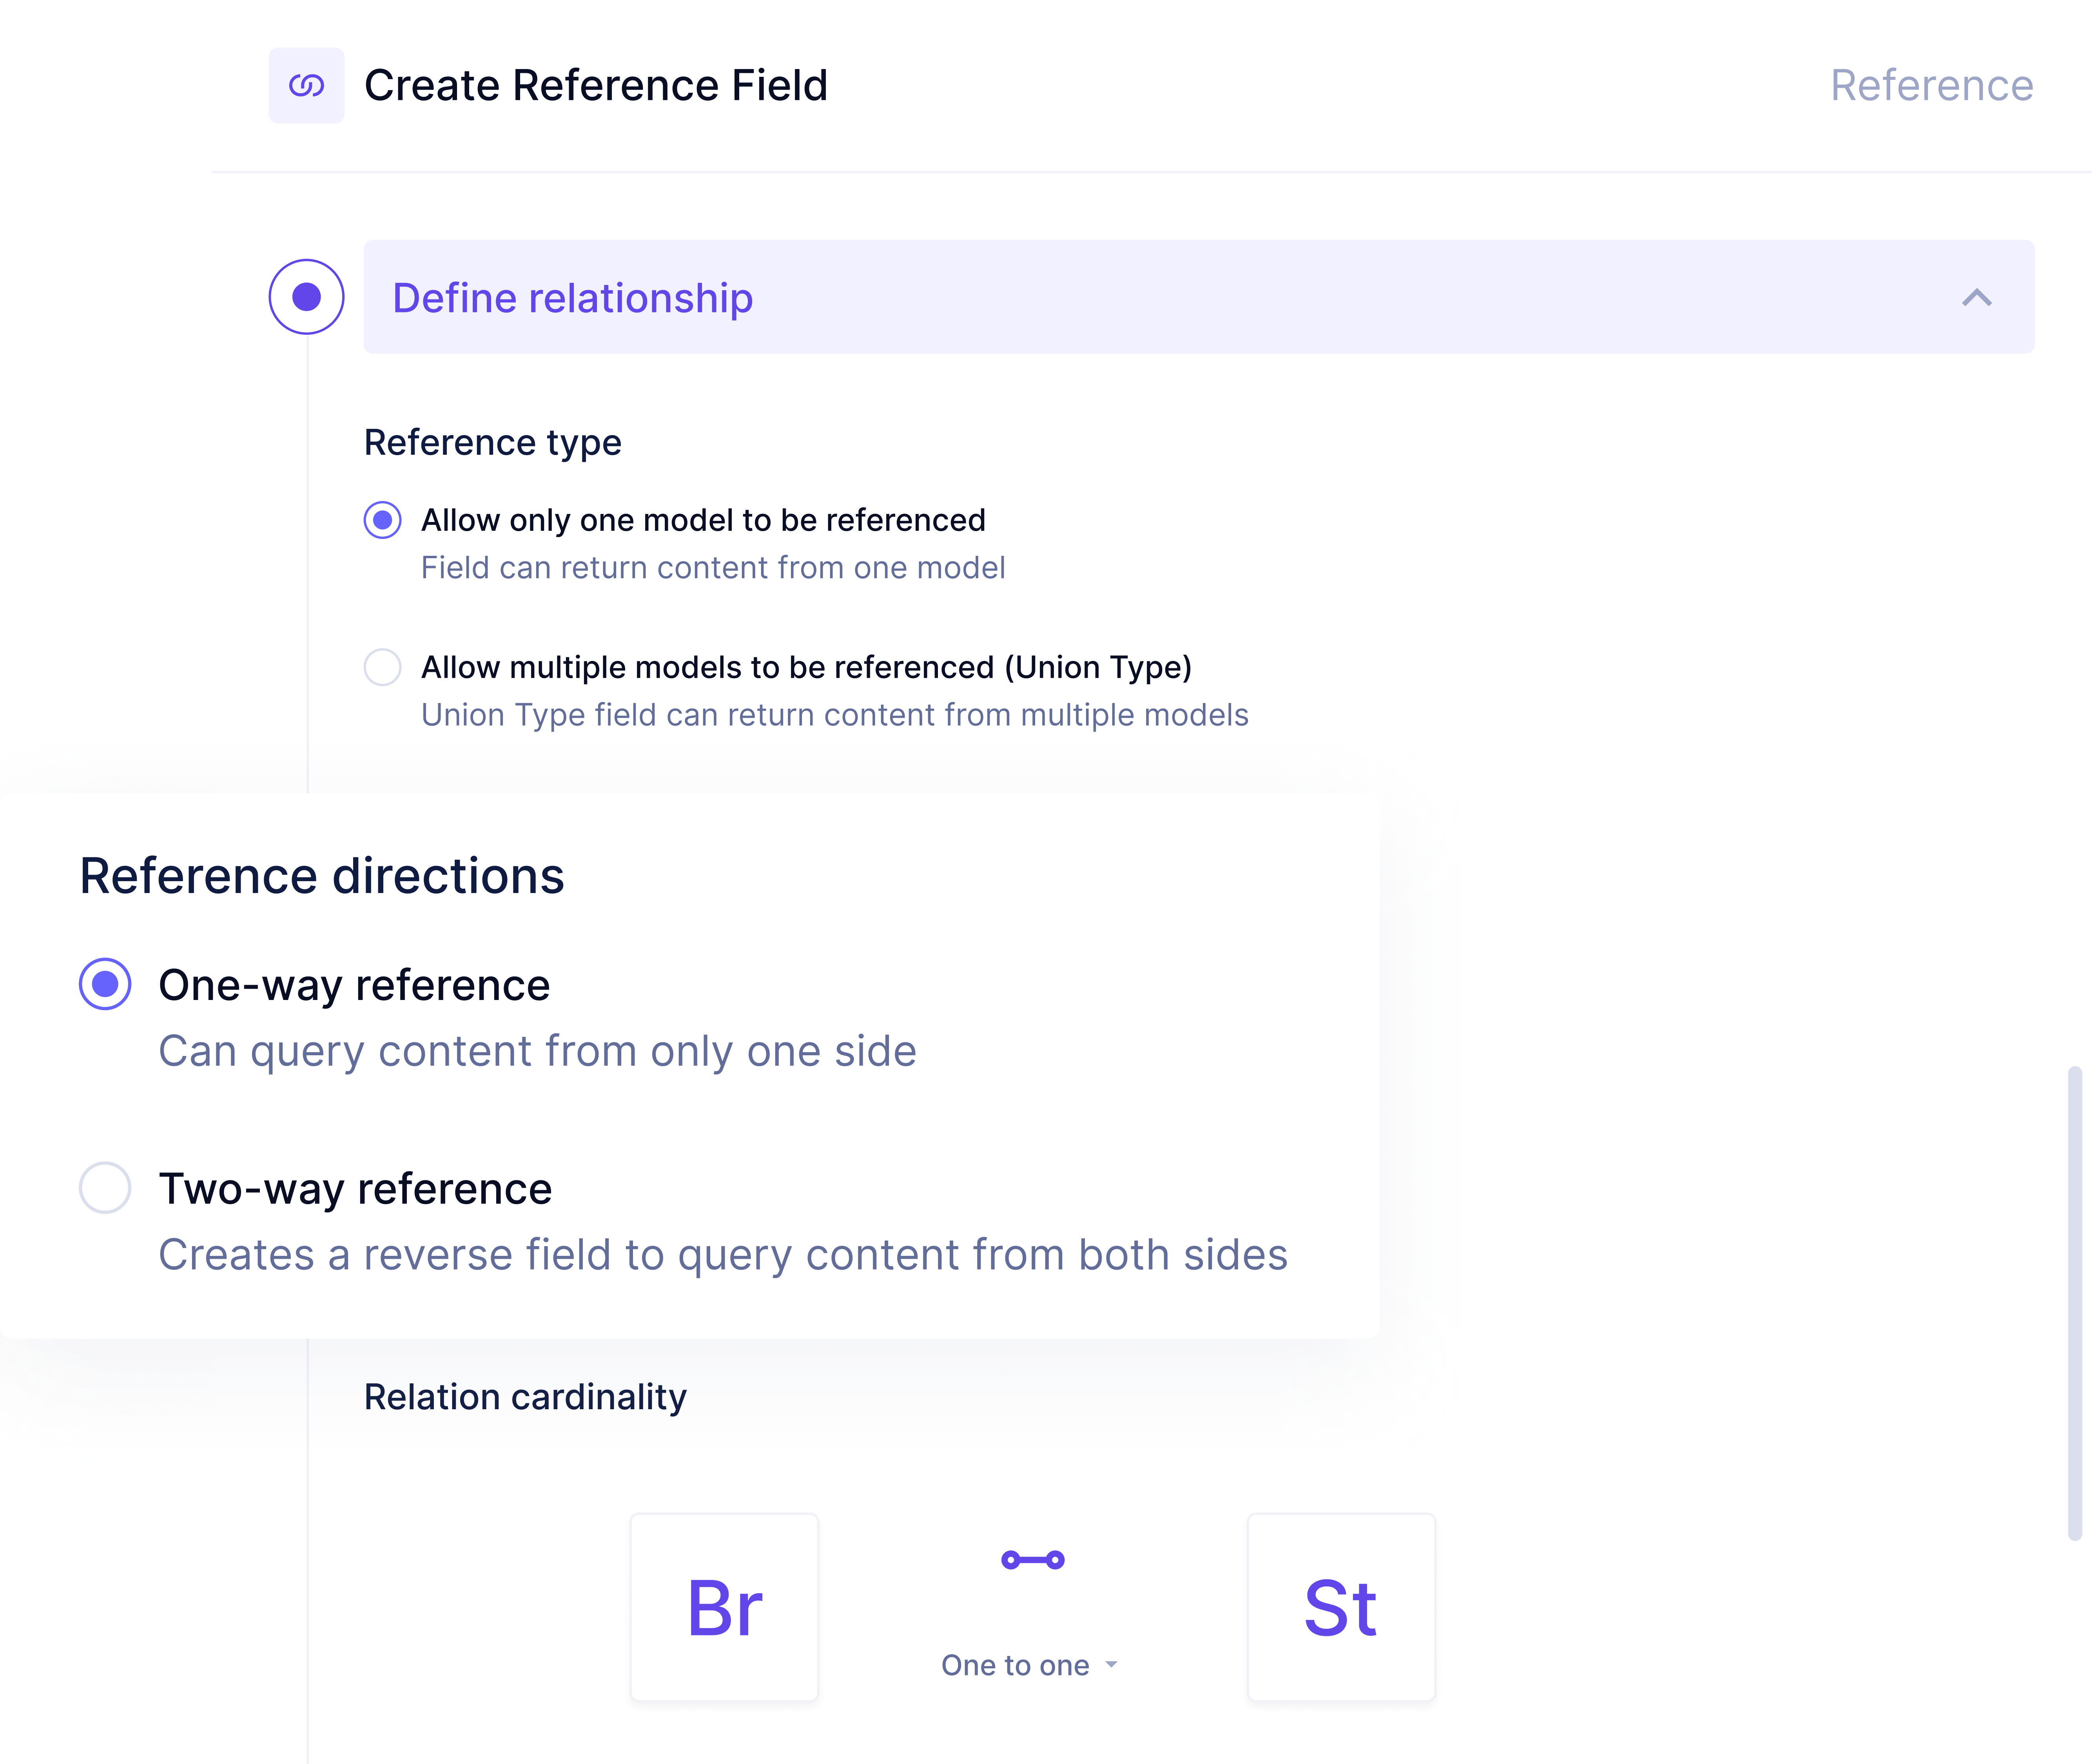Click the vertical scrollbar thumb
This screenshot has width=2093, height=1764.
click(x=2075, y=1303)
